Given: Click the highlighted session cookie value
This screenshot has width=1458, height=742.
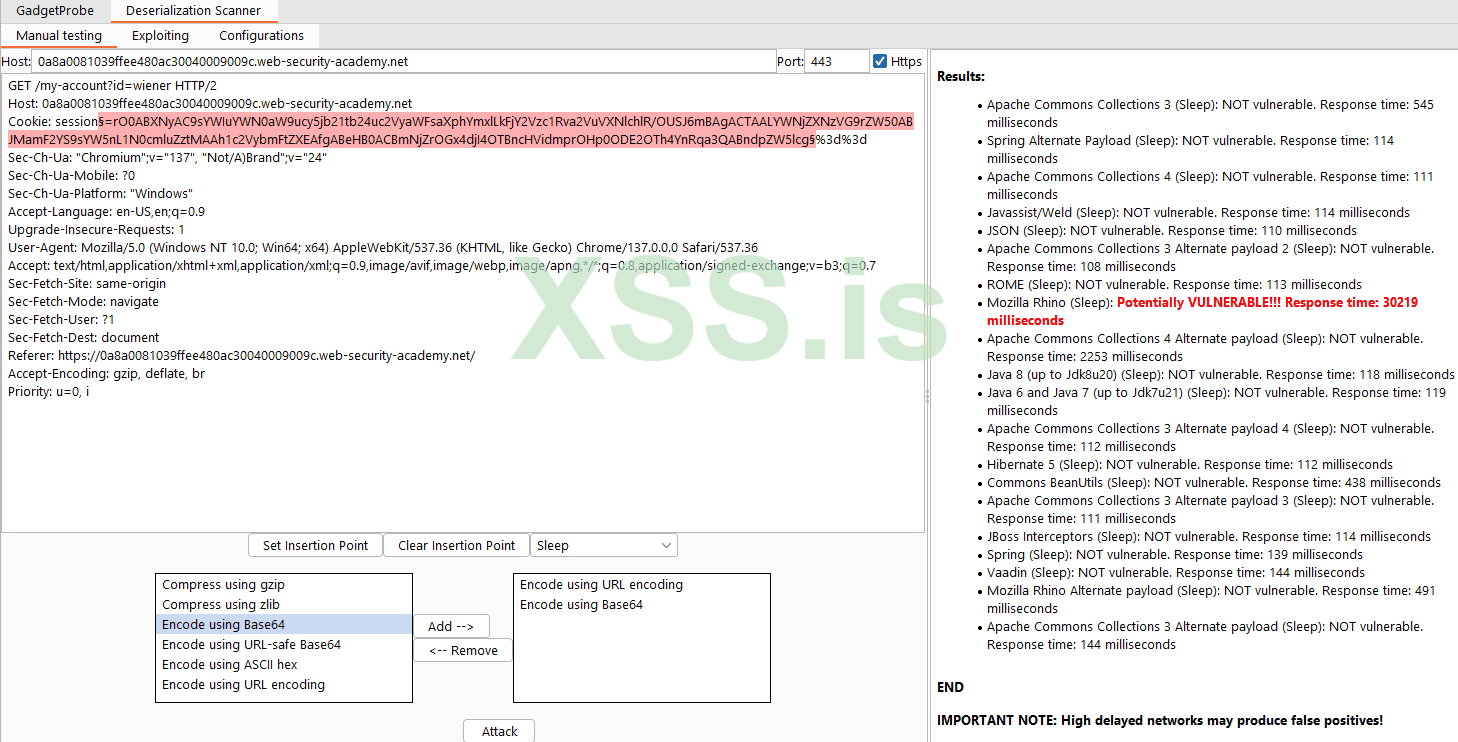Looking at the screenshot, I should (x=460, y=131).
